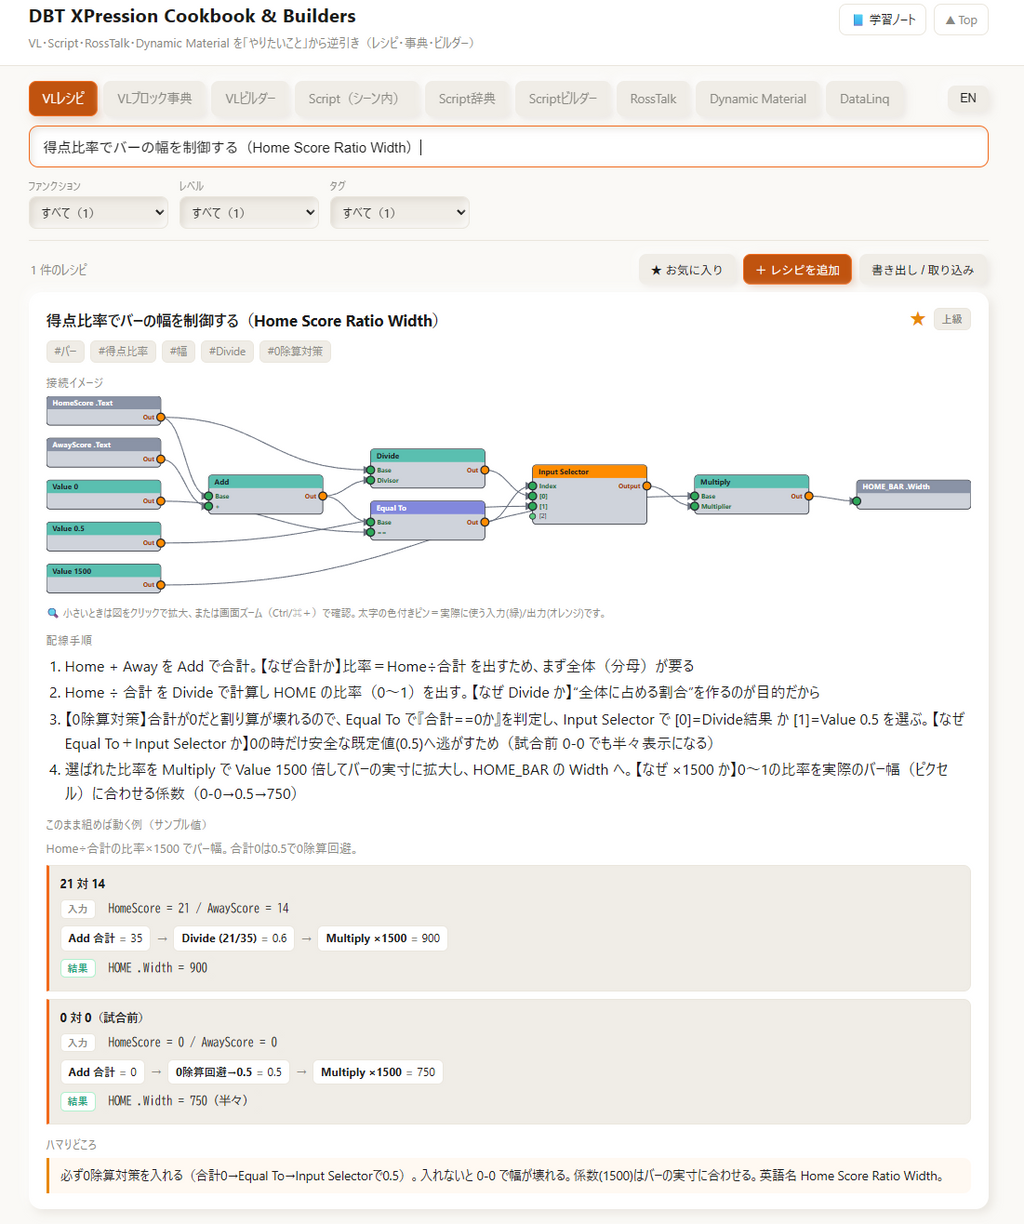The height and width of the screenshot is (1224, 1024).
Task: Click the AwayScore .Text node
Action: click(104, 452)
